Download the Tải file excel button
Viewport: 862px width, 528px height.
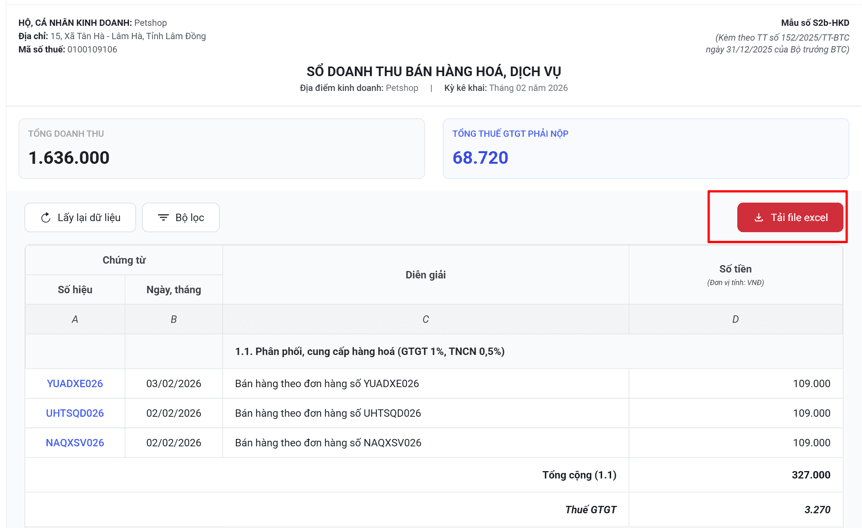point(790,217)
